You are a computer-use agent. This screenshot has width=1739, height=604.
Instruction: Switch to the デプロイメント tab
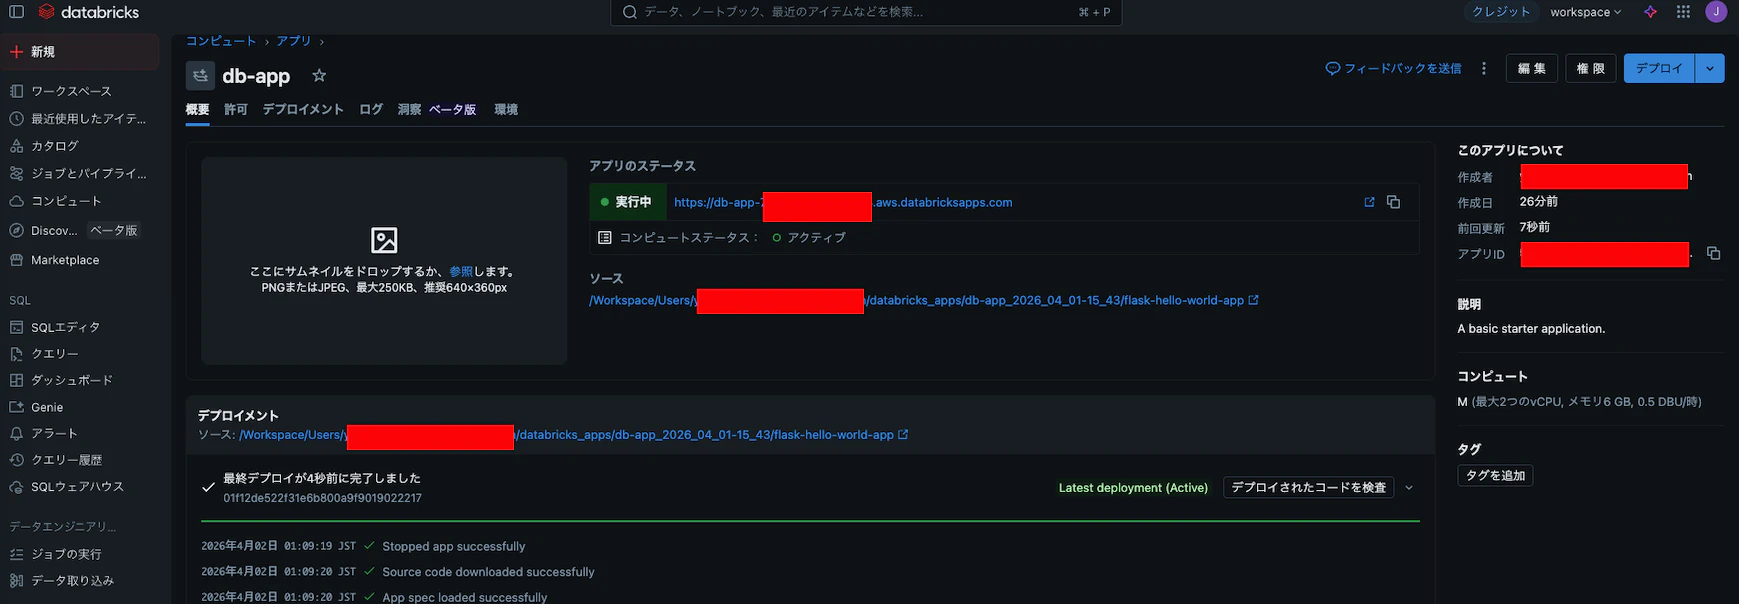pos(303,109)
